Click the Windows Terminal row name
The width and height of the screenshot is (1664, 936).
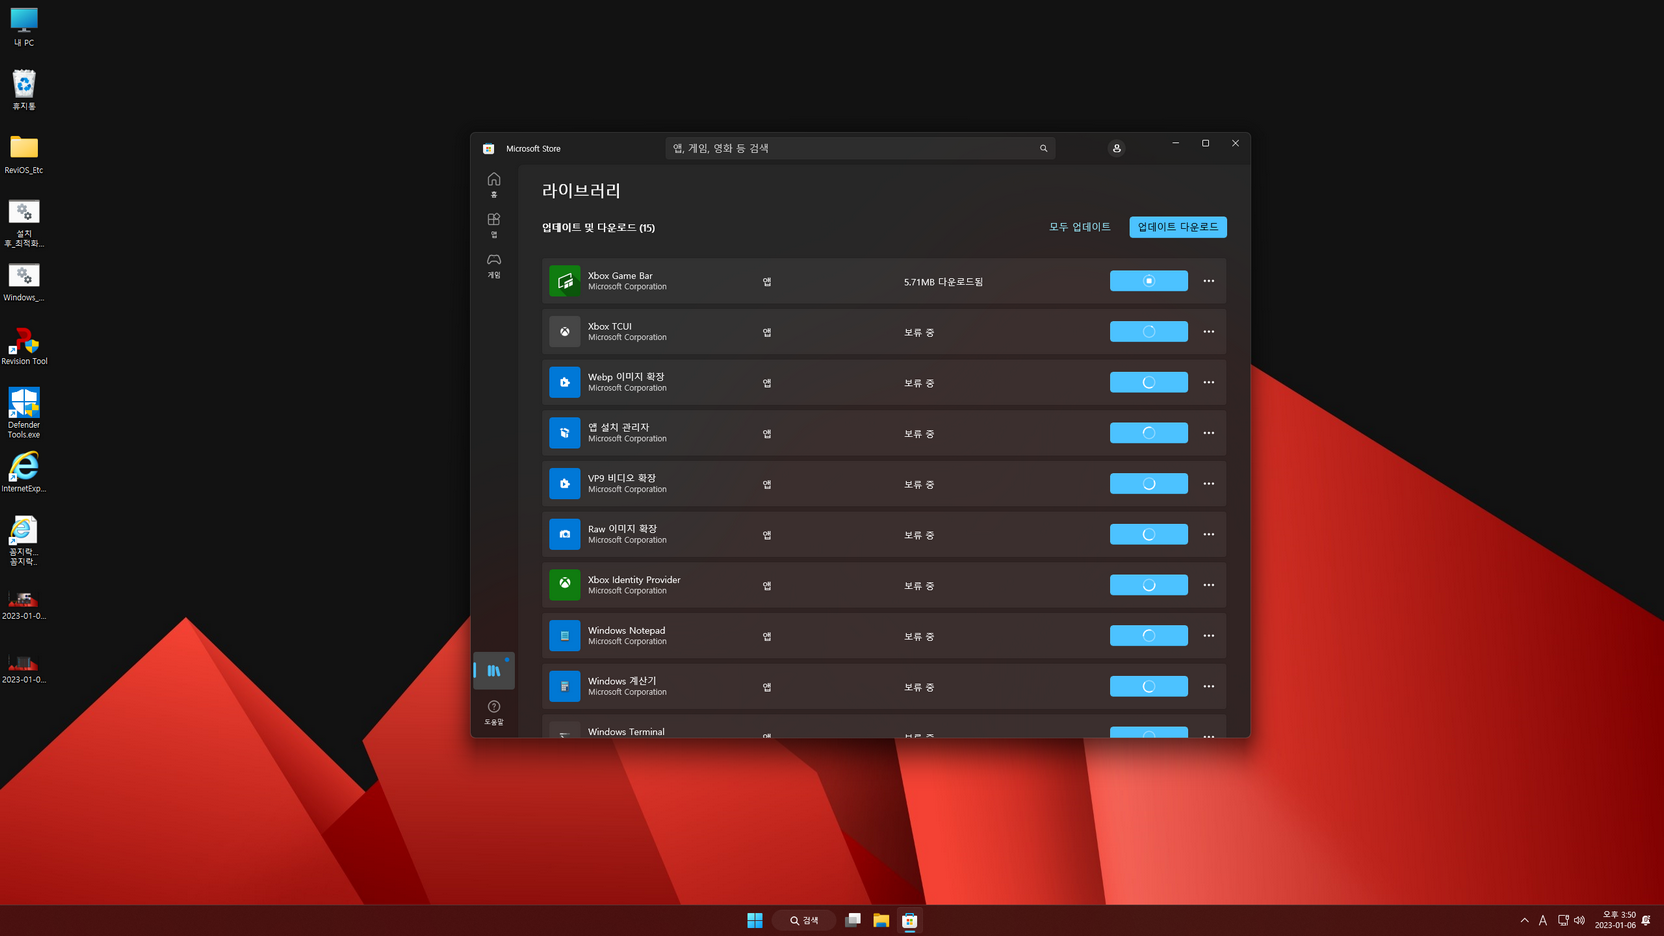626,731
